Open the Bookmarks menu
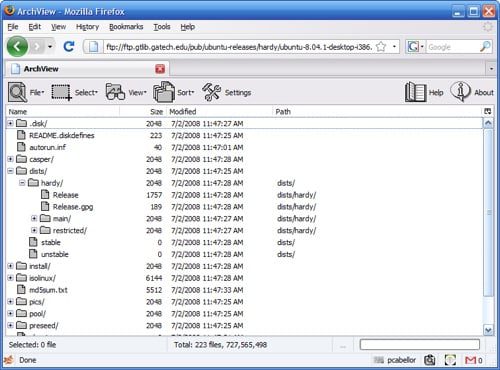 [x=126, y=27]
